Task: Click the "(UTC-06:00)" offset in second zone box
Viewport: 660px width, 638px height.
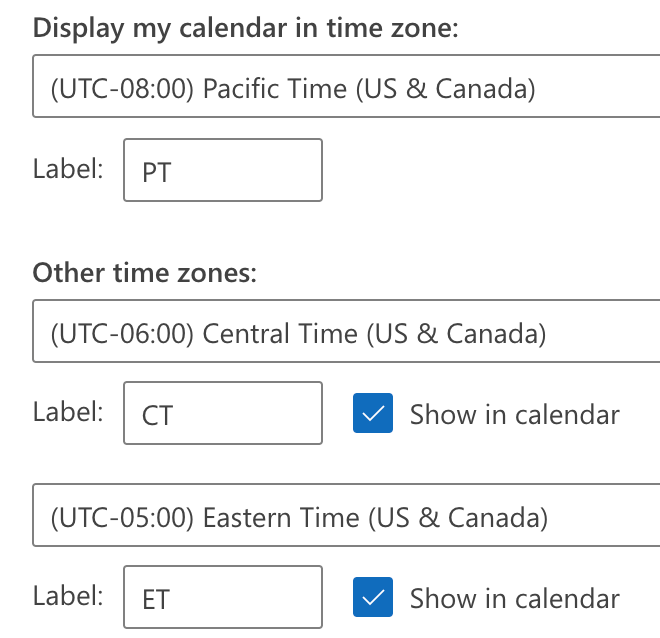Action: [x=120, y=333]
